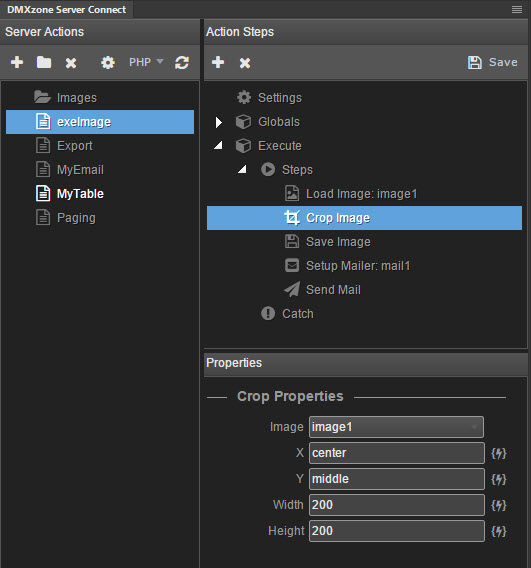
Task: Open the panel options menu
Action: click(x=517, y=9)
